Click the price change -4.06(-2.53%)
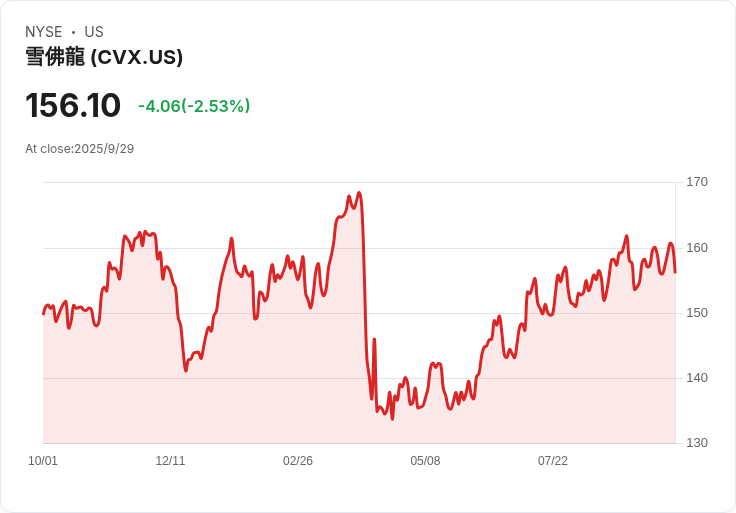The width and height of the screenshot is (736, 513). (194, 106)
